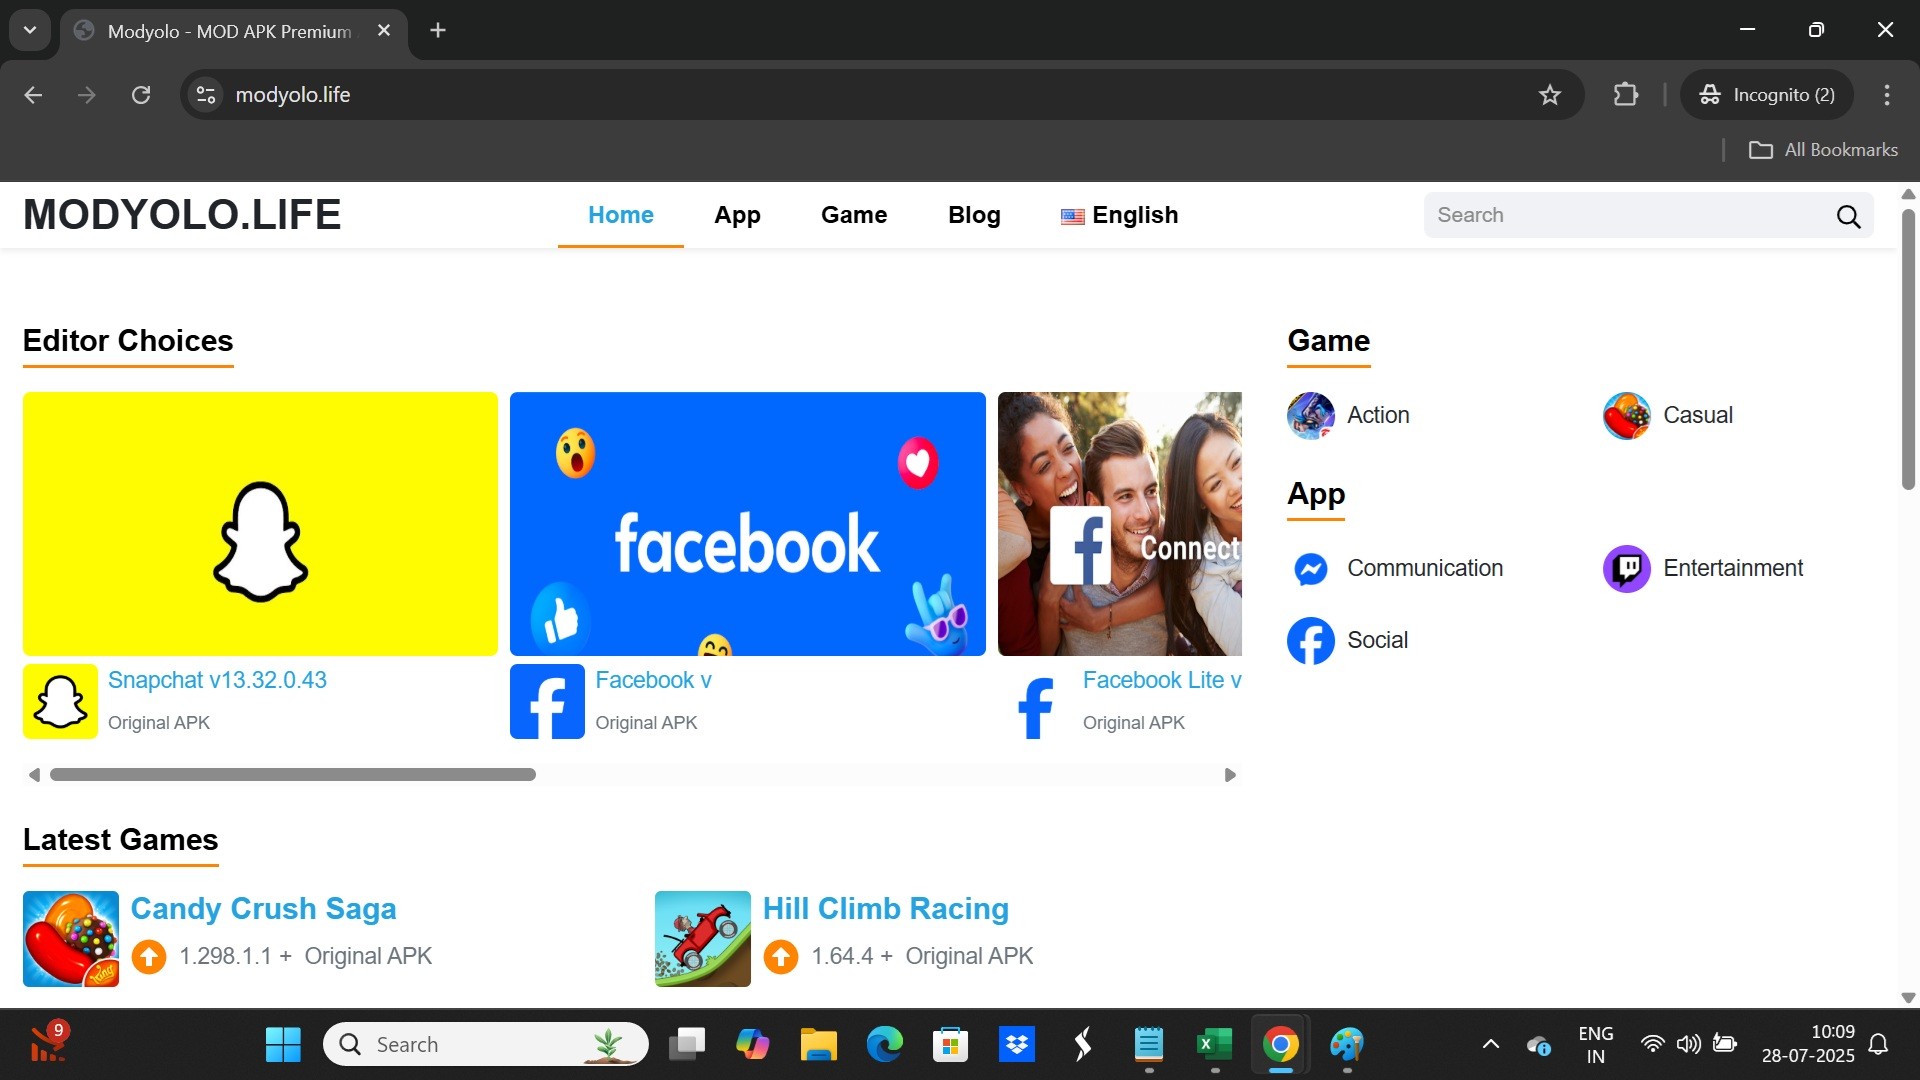
Task: Click the search magnifier icon on site
Action: [1848, 216]
